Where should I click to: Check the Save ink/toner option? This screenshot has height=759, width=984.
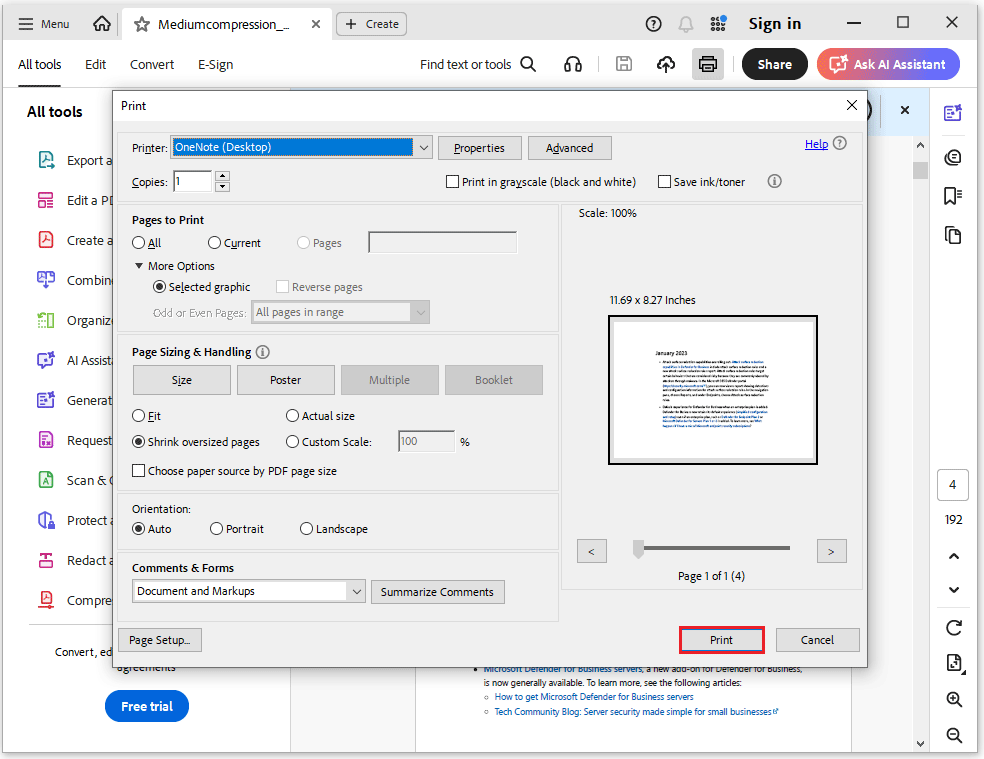pyautogui.click(x=663, y=181)
